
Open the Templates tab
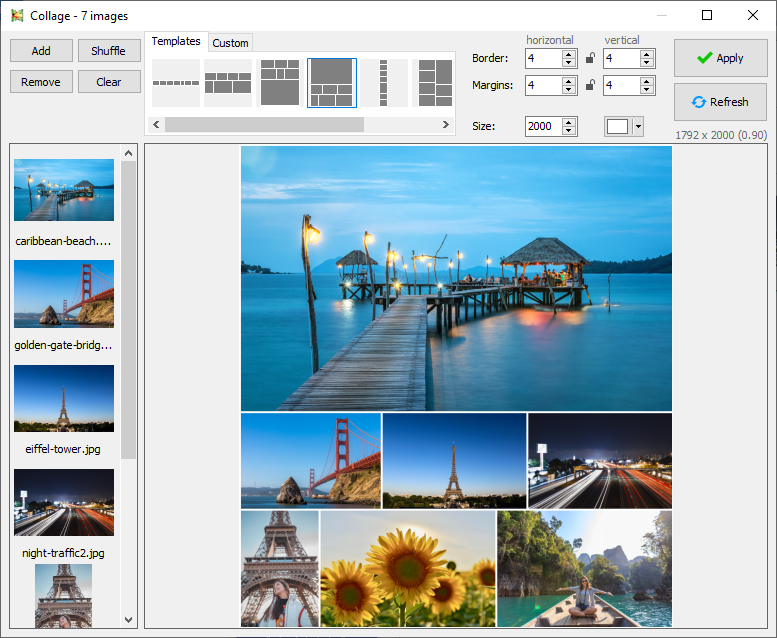pyautogui.click(x=176, y=42)
